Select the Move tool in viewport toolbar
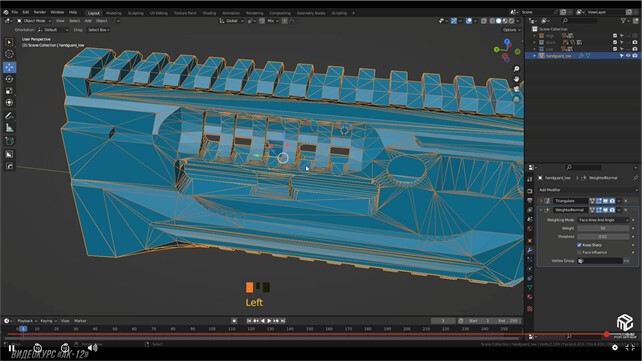Viewport: 642px width, 361px height. (x=9, y=67)
